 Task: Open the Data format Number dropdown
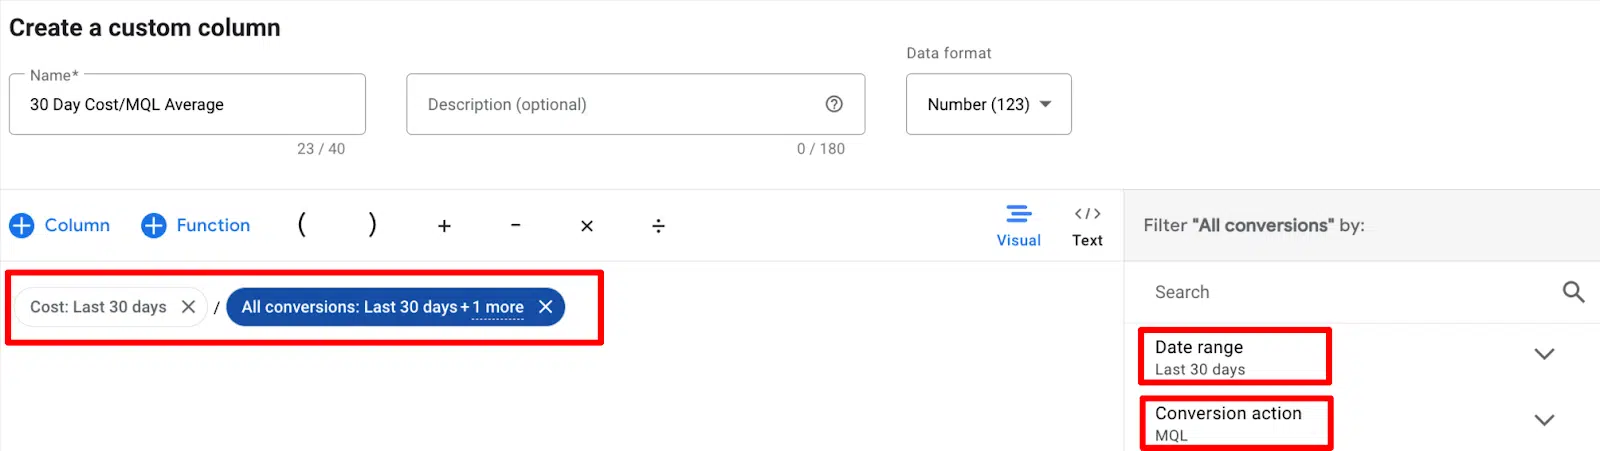988,104
